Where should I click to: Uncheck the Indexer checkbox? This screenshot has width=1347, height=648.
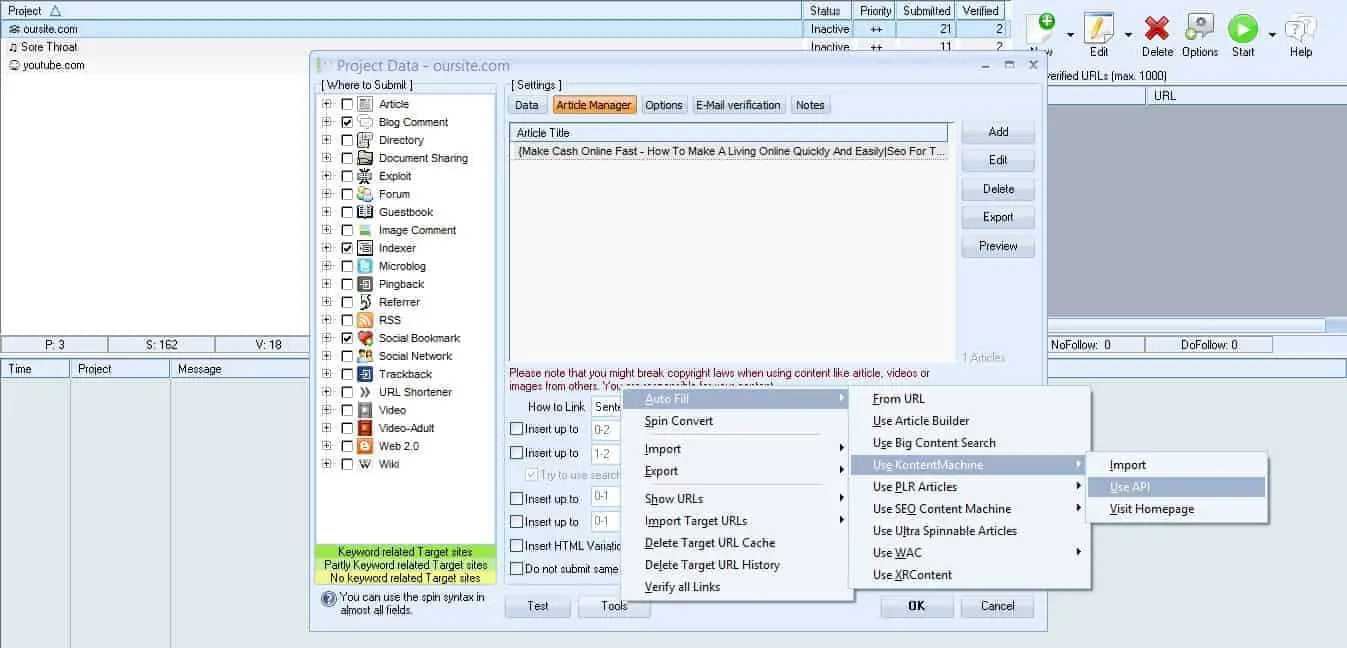347,248
